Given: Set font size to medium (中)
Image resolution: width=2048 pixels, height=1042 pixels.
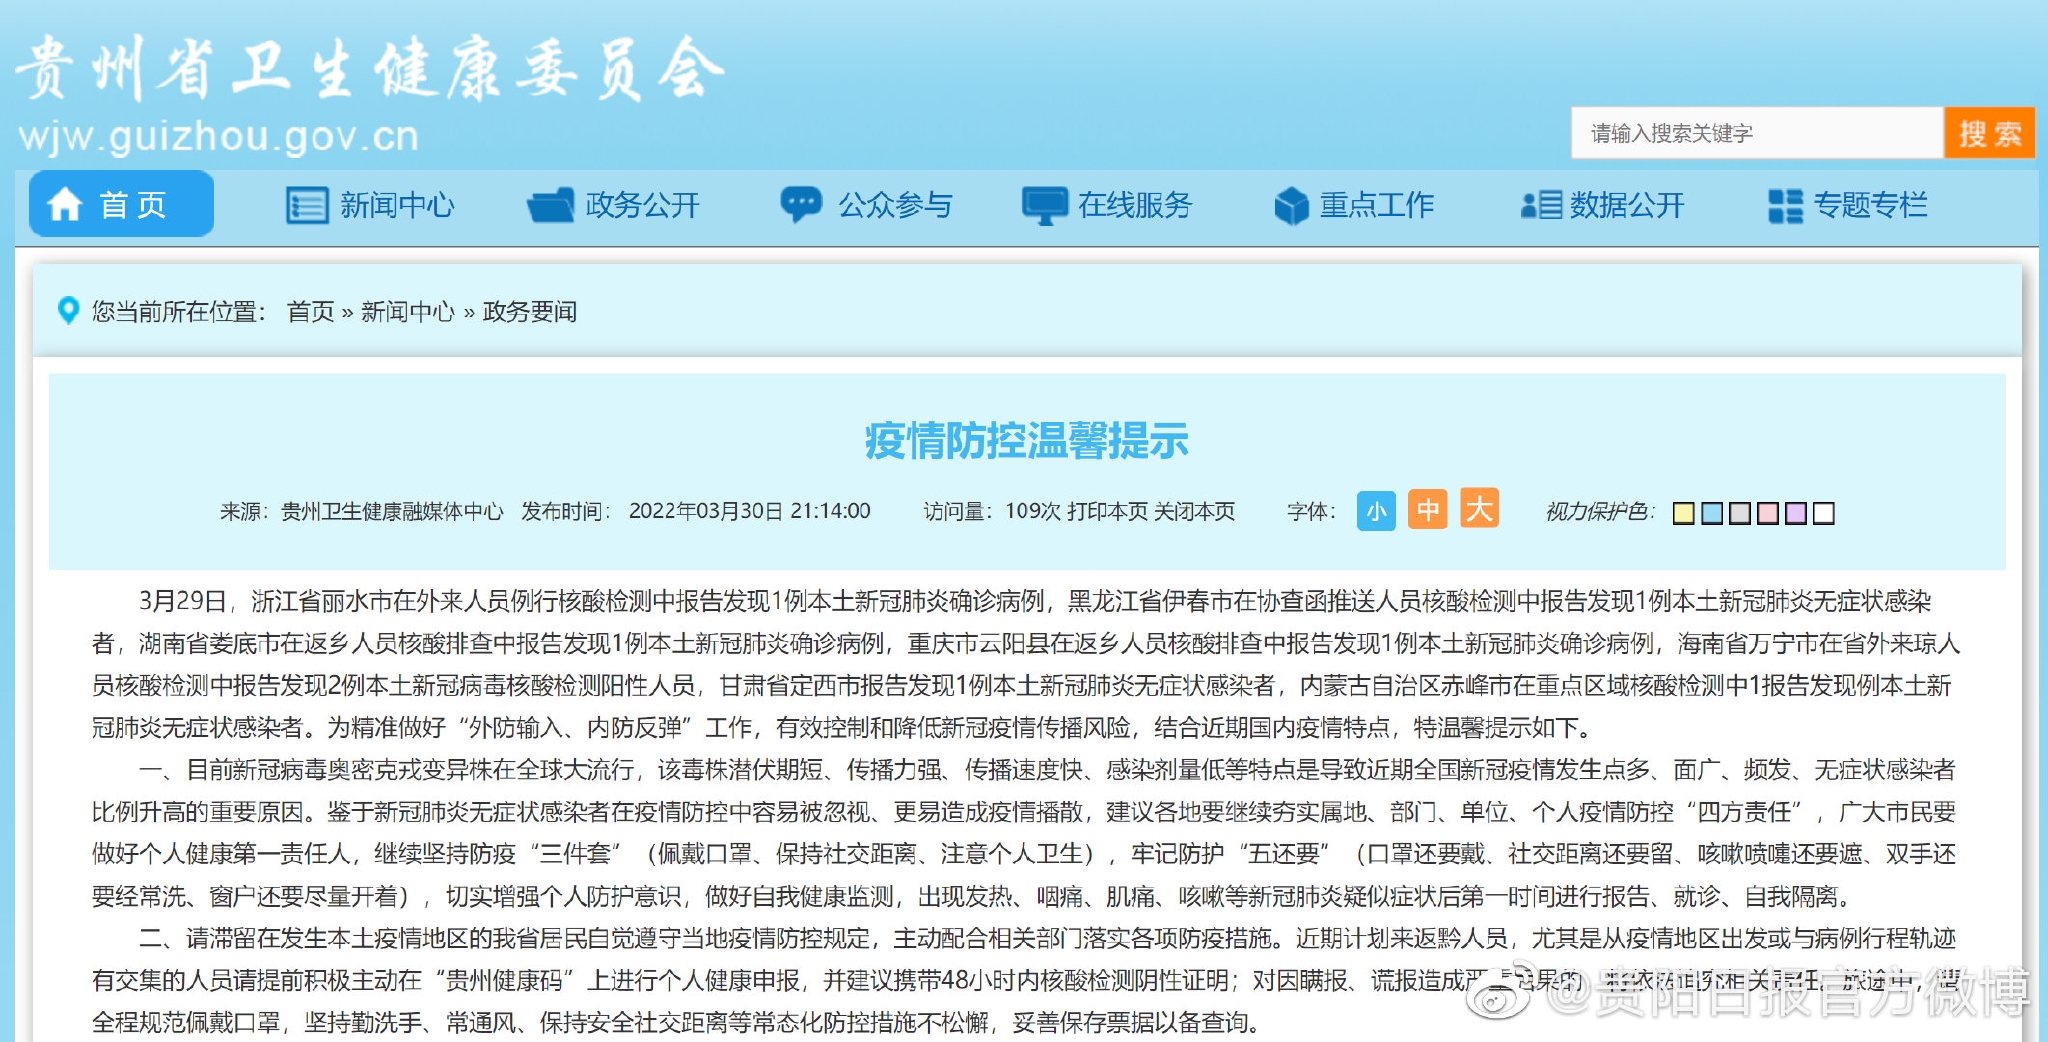Looking at the screenshot, I should [x=1427, y=510].
